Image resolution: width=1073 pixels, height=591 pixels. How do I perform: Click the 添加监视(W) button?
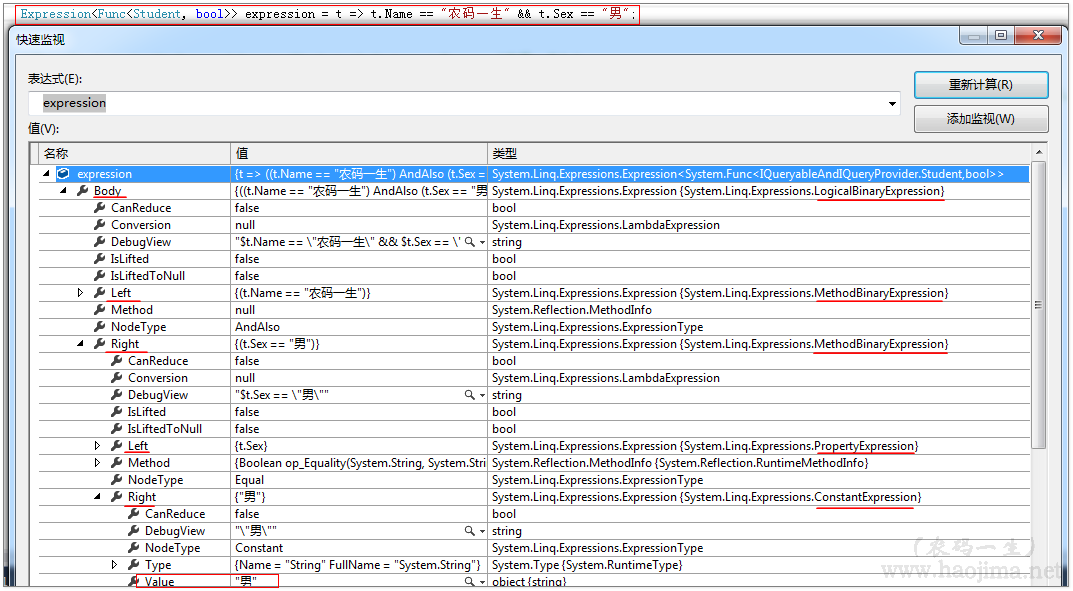tap(980, 119)
